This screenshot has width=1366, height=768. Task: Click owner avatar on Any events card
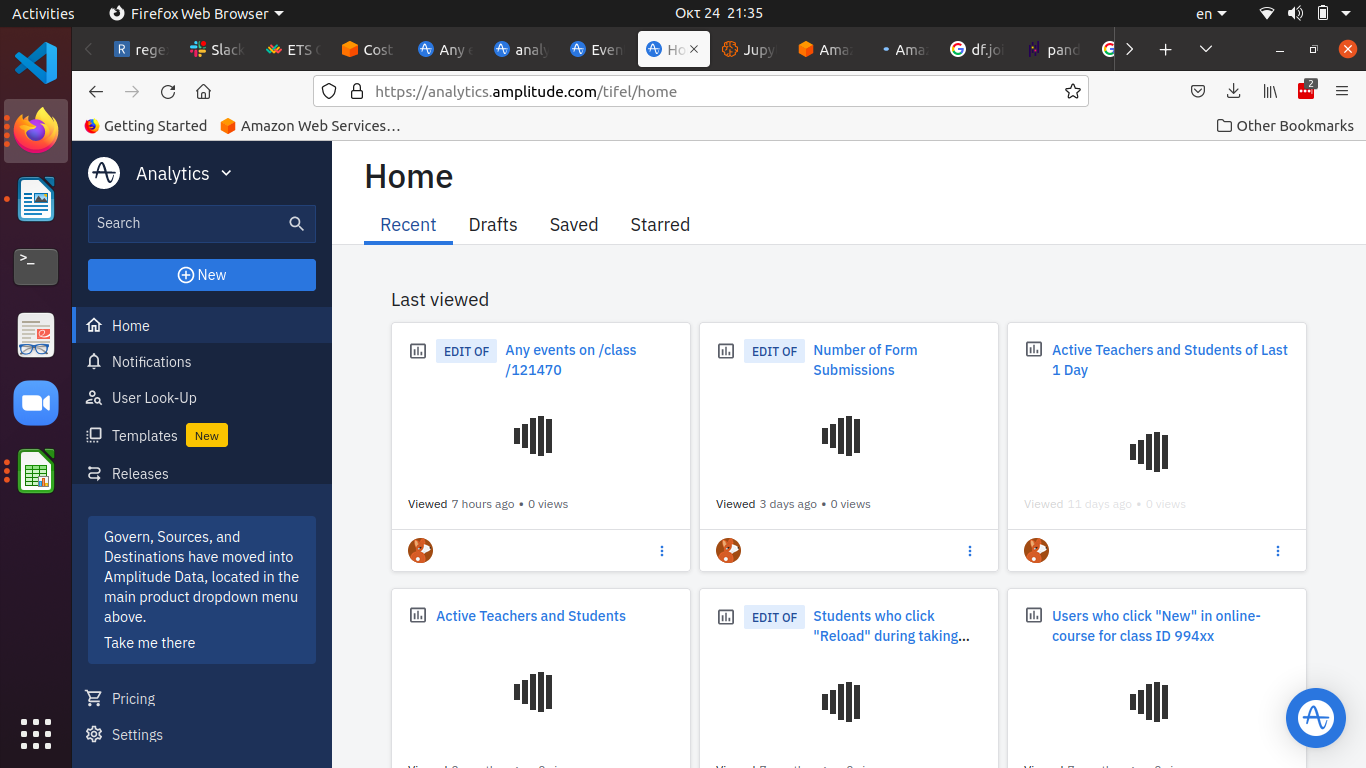click(x=421, y=550)
